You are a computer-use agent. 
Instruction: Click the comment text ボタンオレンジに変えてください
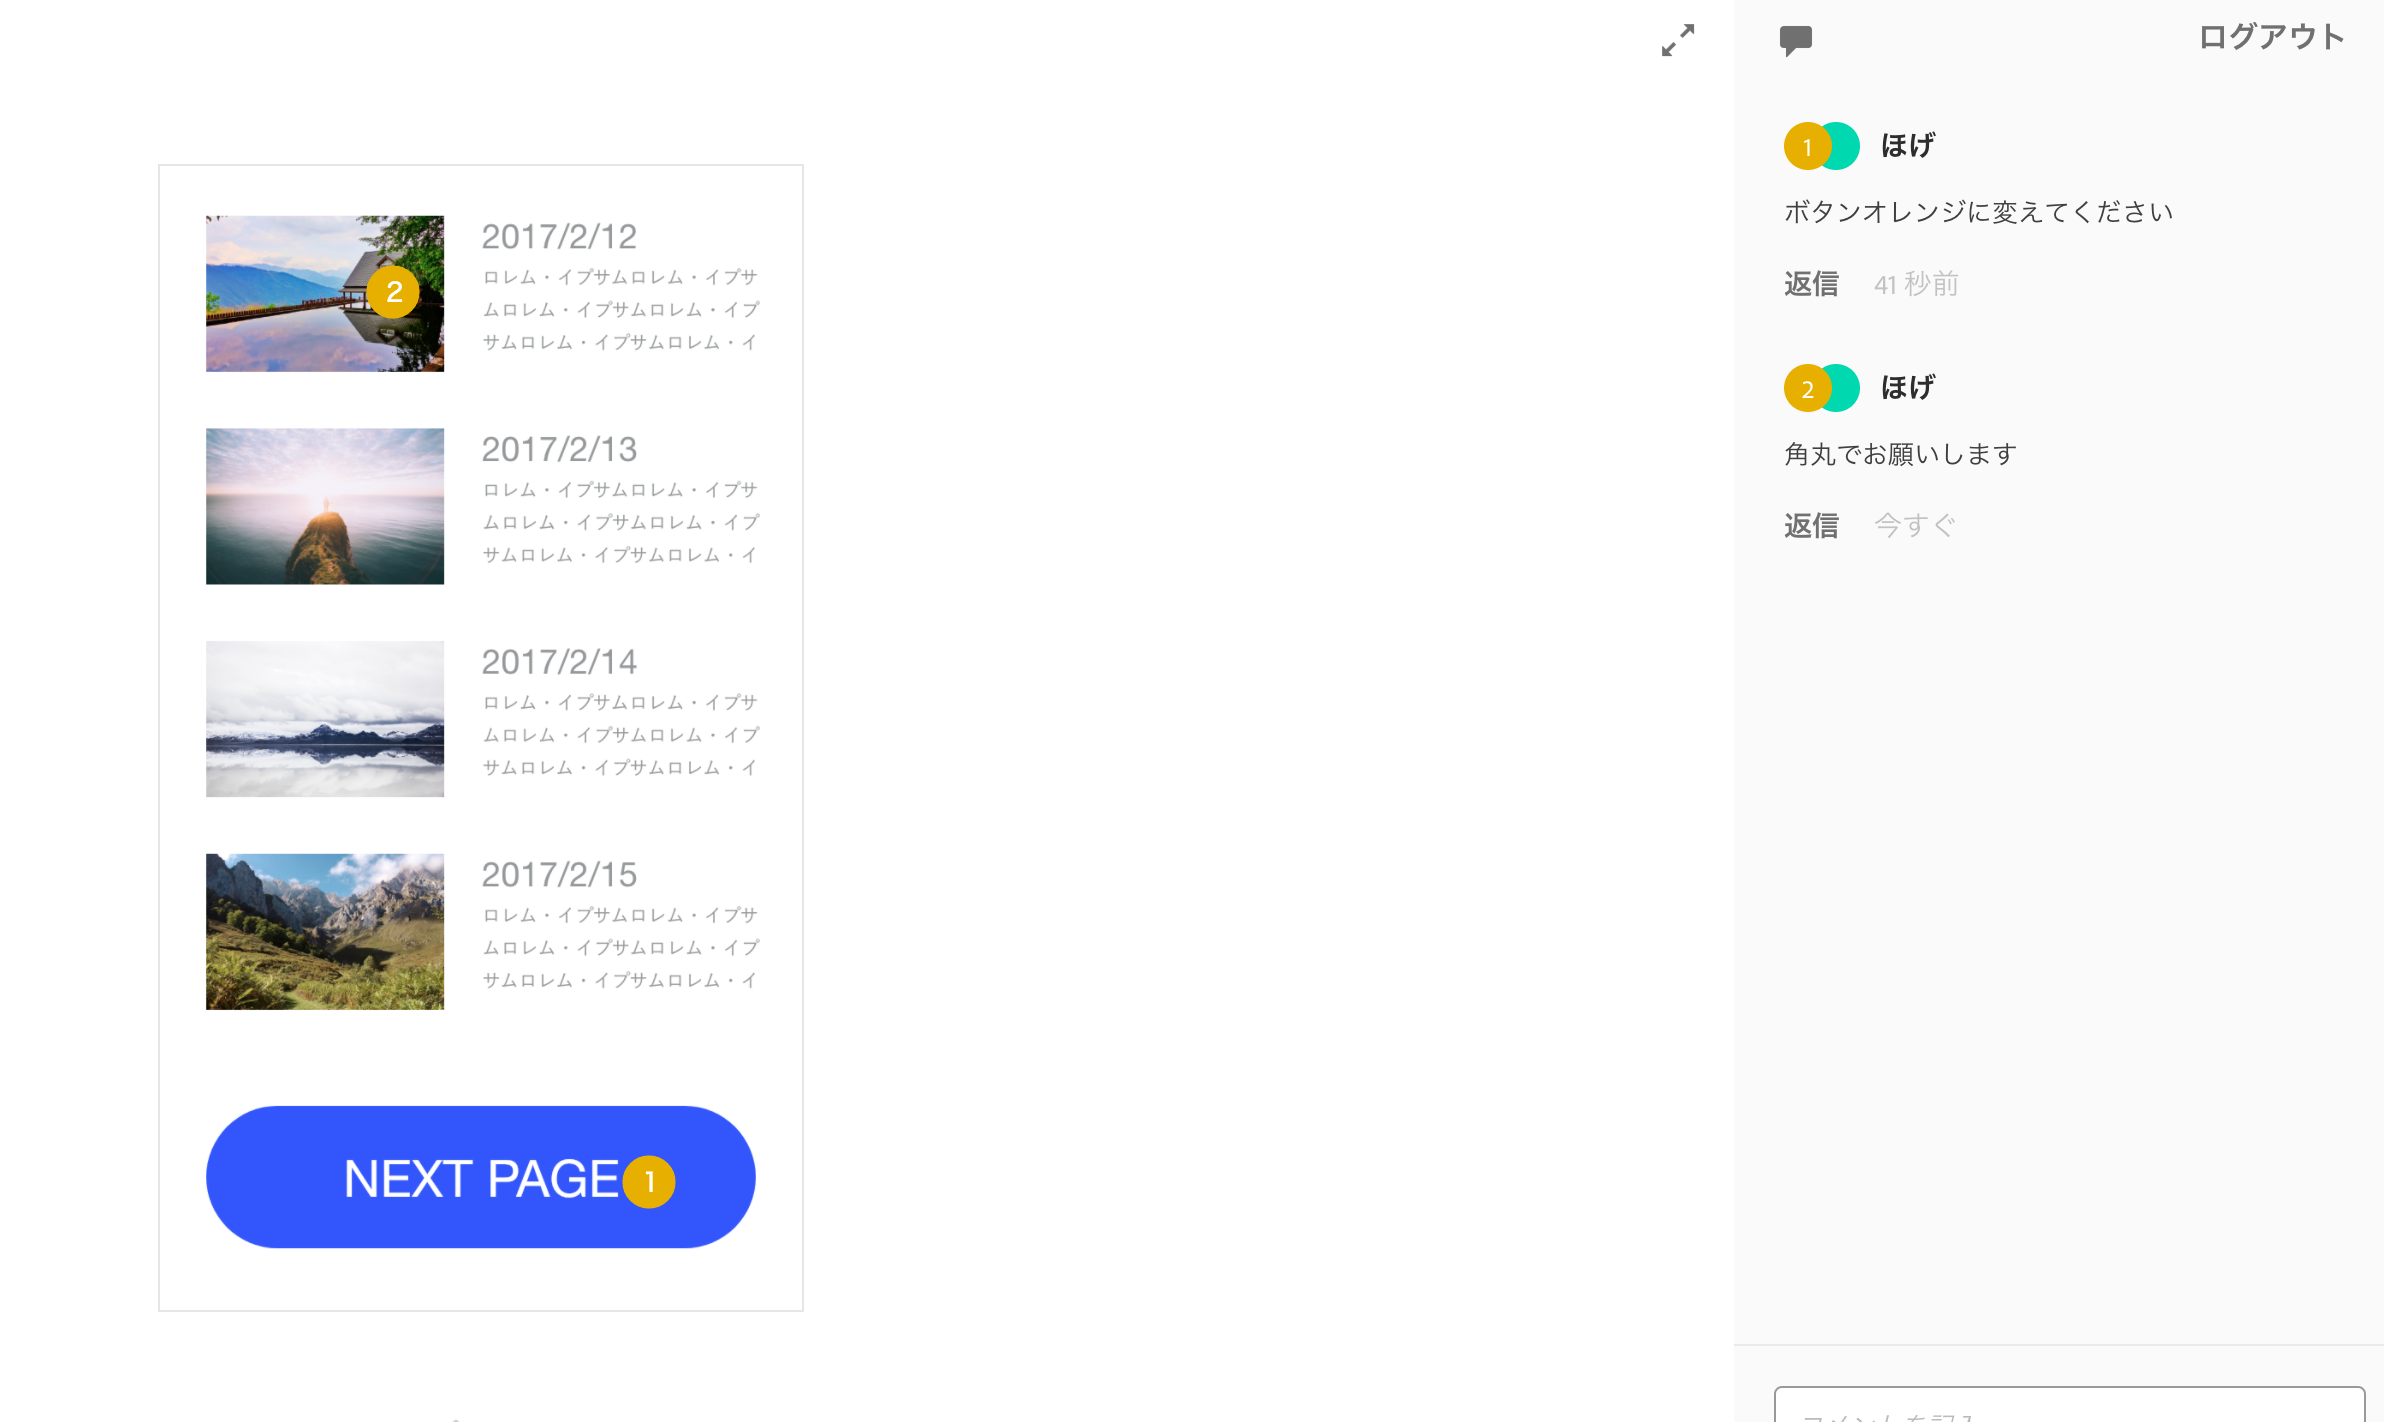[x=1979, y=212]
